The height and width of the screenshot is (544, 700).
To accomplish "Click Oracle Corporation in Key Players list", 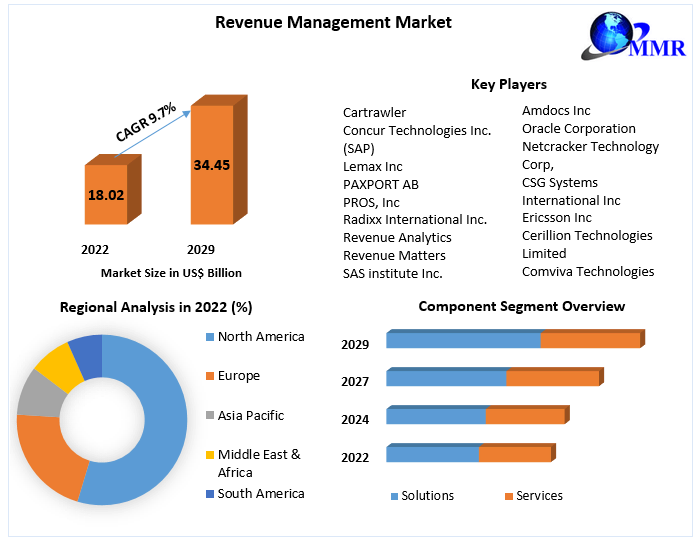I will (x=578, y=129).
